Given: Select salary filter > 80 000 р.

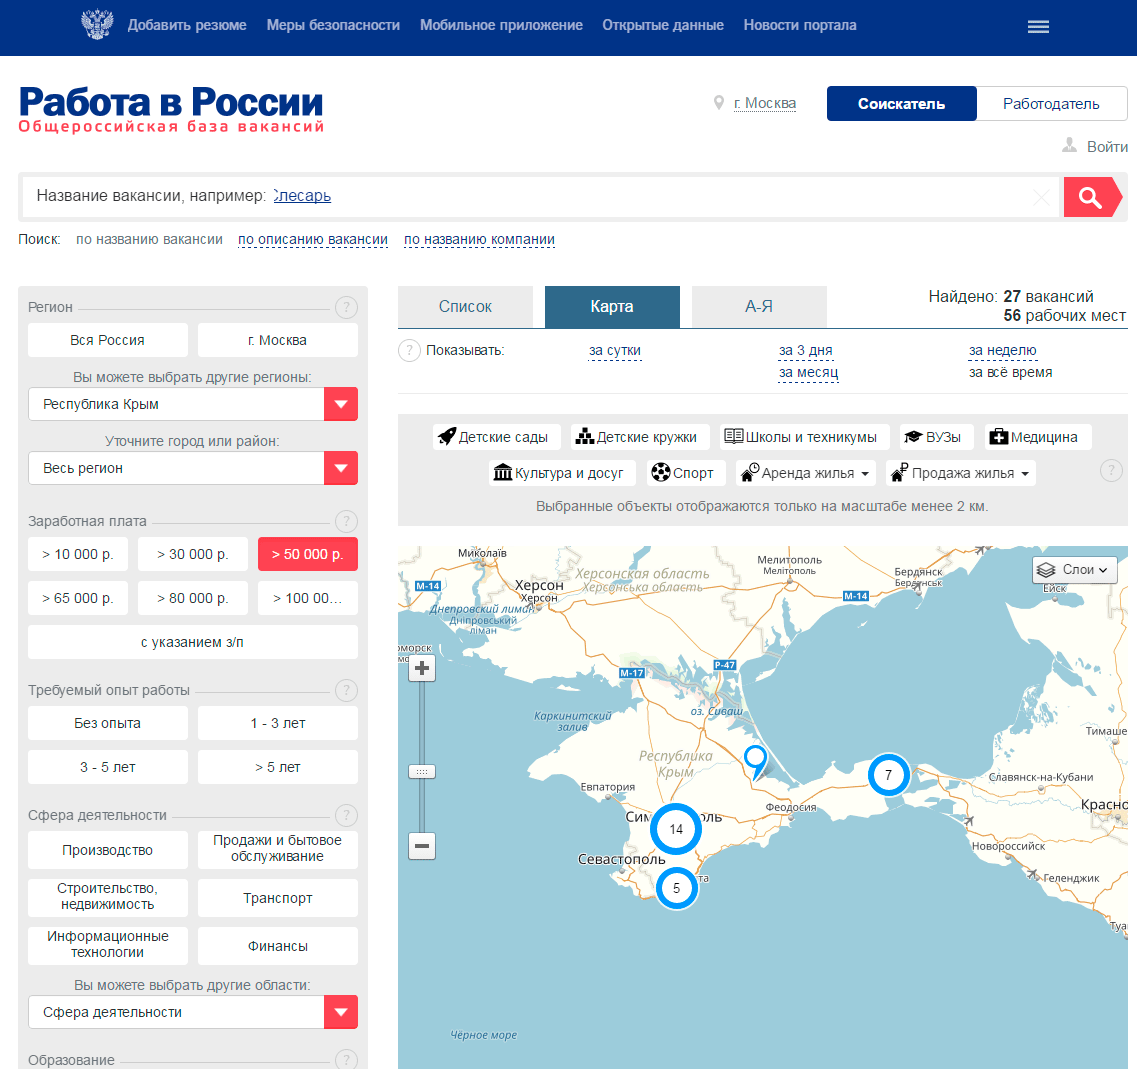Looking at the screenshot, I should 193,598.
